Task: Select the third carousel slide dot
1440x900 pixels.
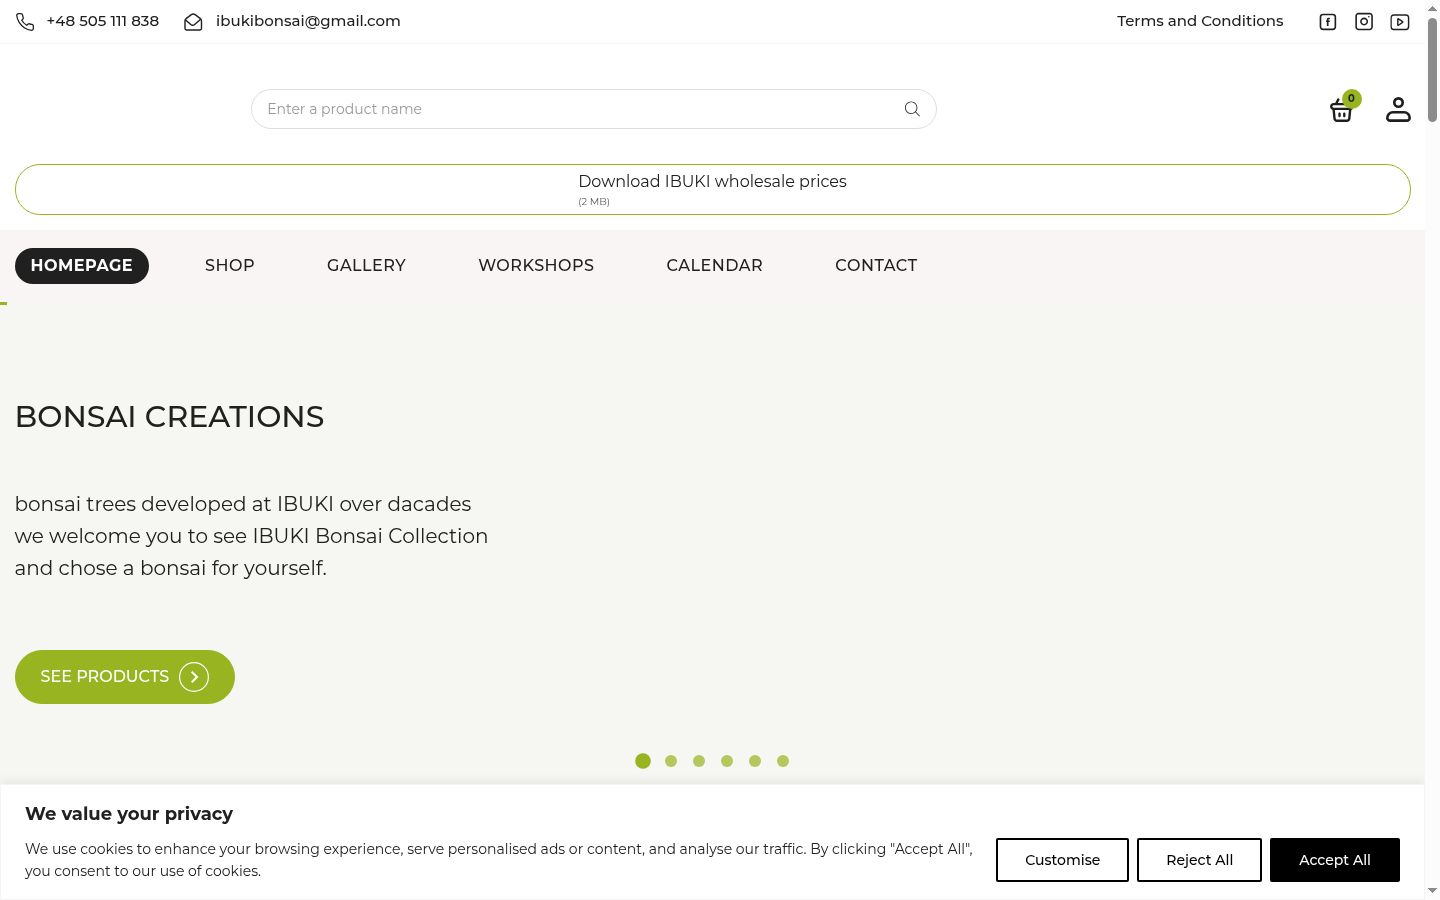Action: click(699, 761)
